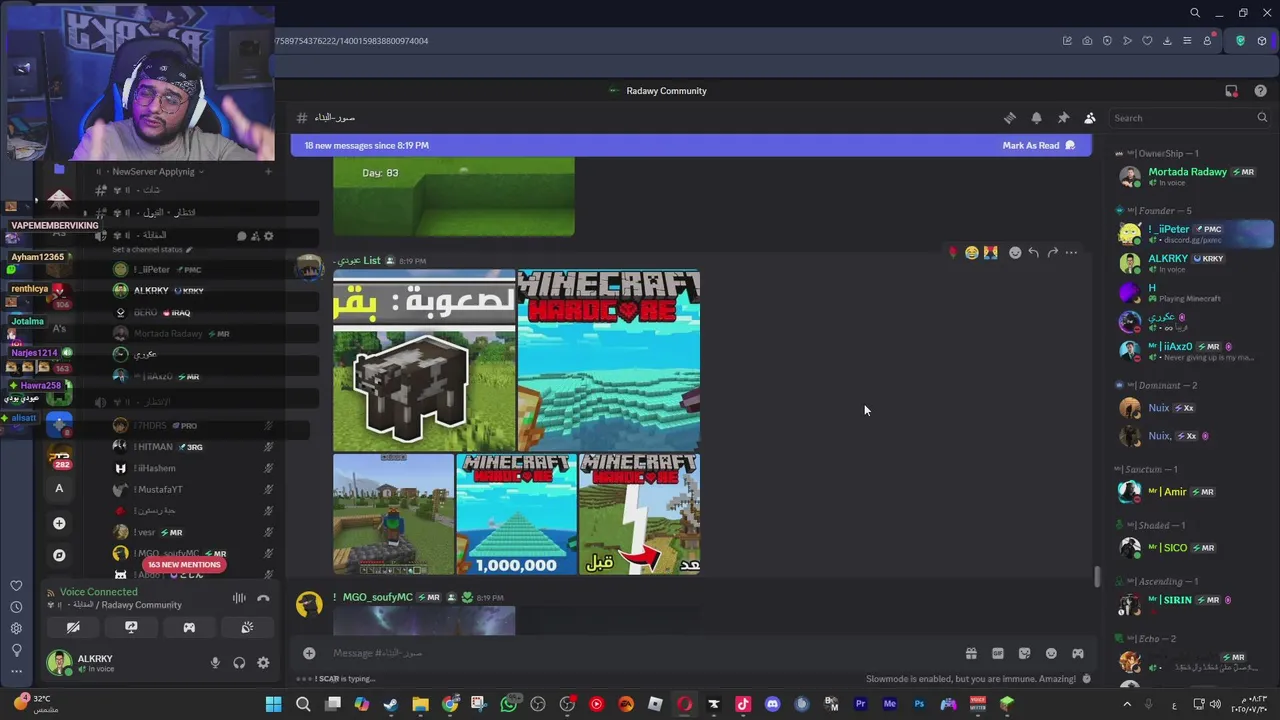
Task: Open WhatsApp from Windows taskbar
Action: 509,704
